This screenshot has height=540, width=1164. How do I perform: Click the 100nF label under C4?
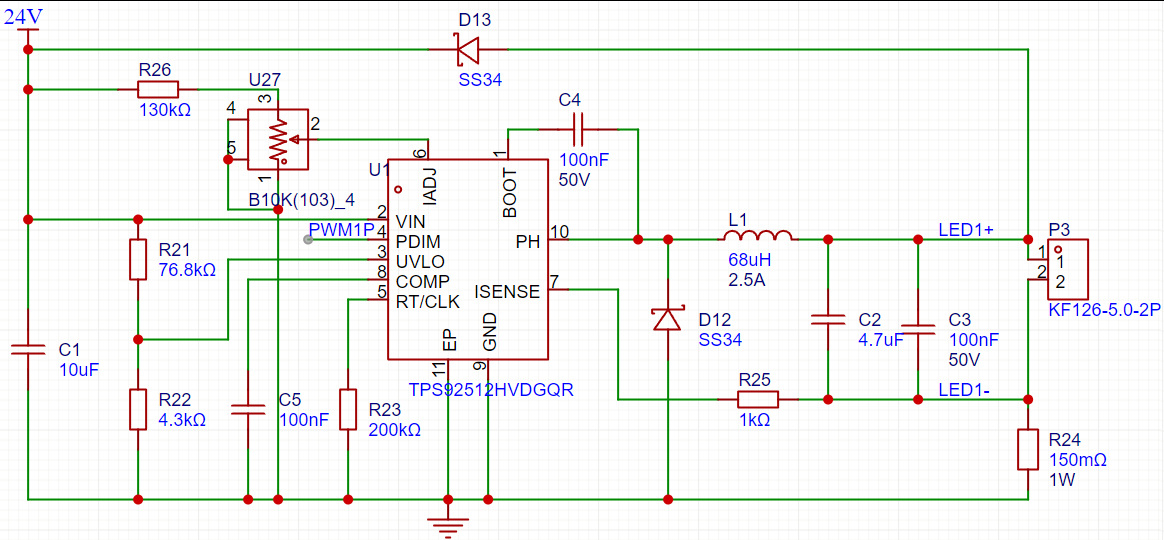point(583,161)
